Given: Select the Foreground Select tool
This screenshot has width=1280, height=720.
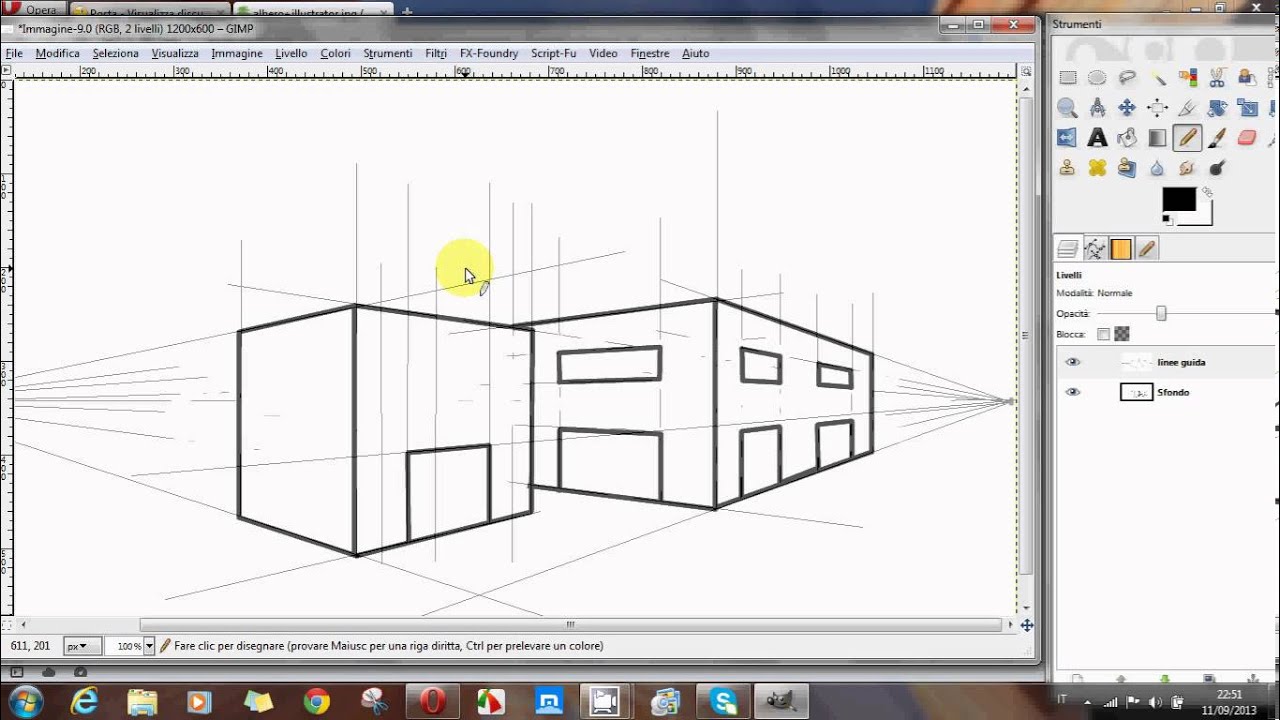Looking at the screenshot, I should click(x=1247, y=77).
